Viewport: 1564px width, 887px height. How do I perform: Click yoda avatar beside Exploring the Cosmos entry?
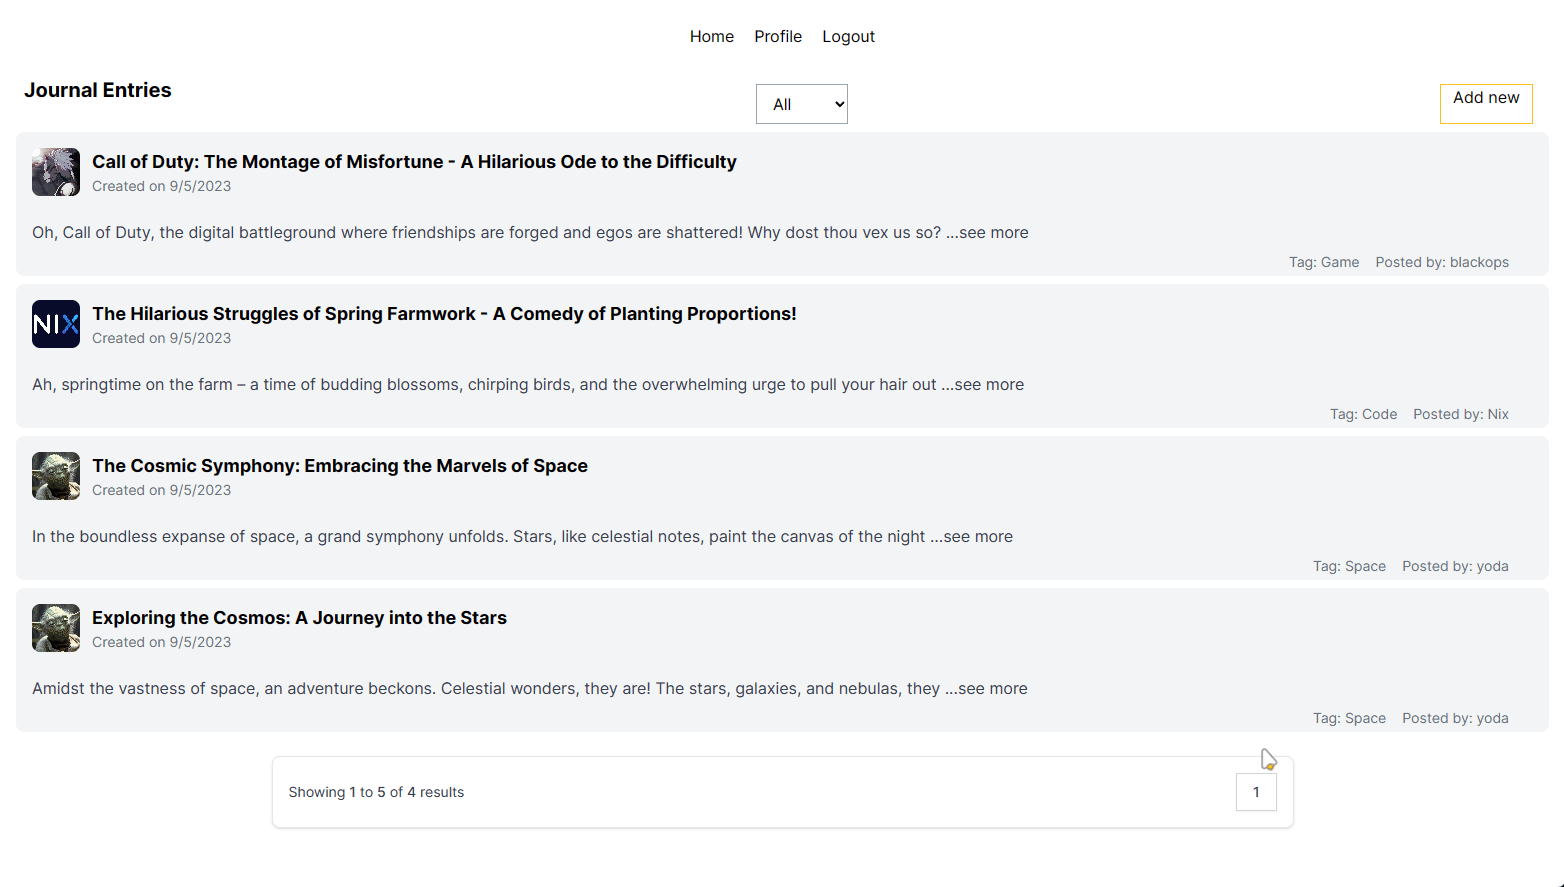56,628
